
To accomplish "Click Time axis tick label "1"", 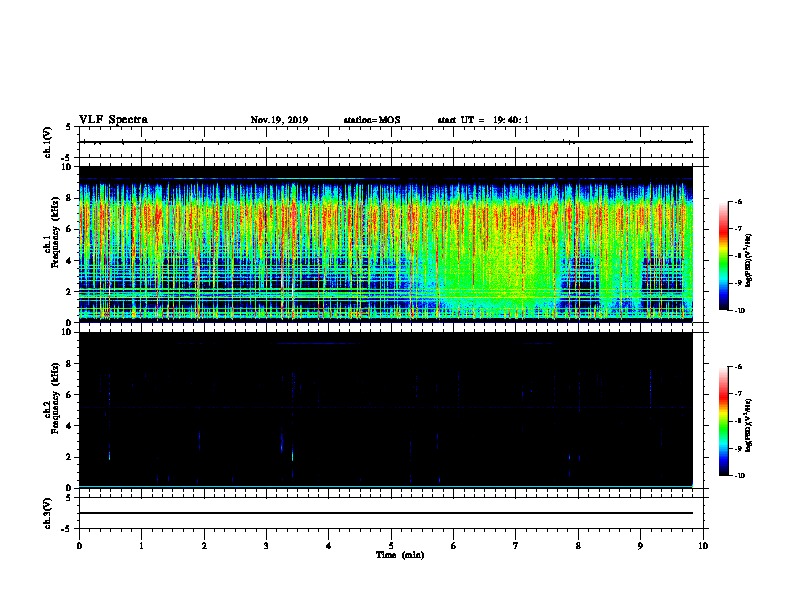I will tap(141, 546).
